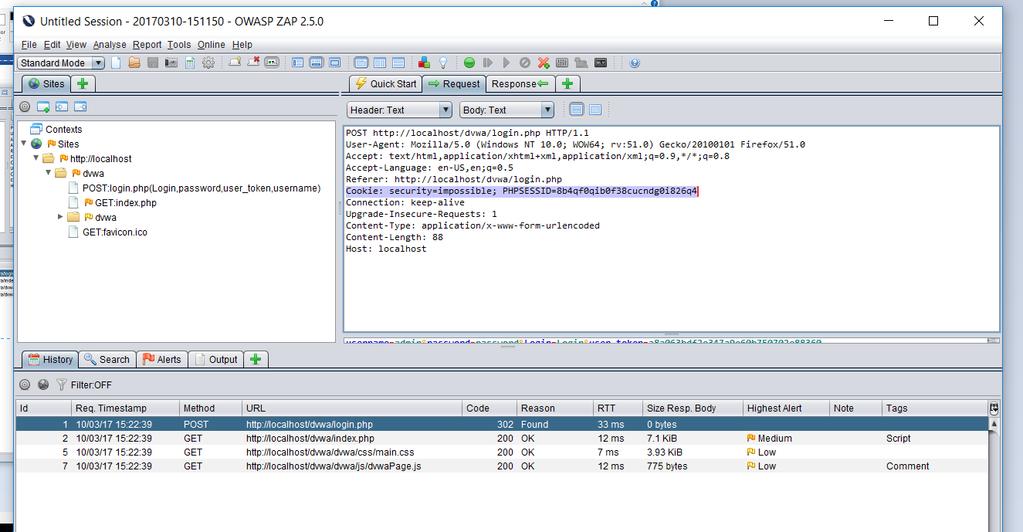Image resolution: width=1023 pixels, height=532 pixels.
Task: Switch to the Search tab
Action: click(107, 359)
